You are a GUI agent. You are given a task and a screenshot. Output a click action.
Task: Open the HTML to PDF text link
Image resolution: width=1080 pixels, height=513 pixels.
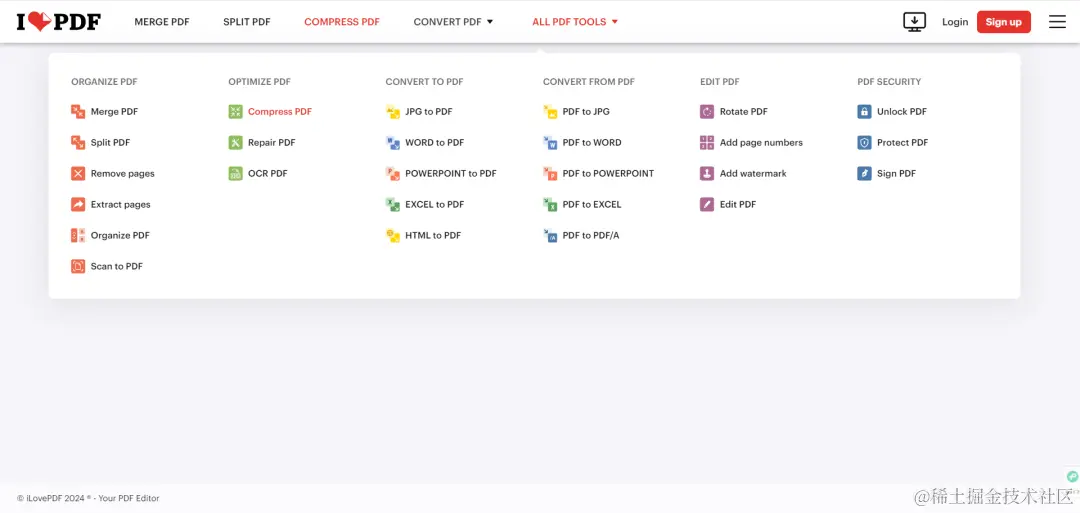coord(433,235)
